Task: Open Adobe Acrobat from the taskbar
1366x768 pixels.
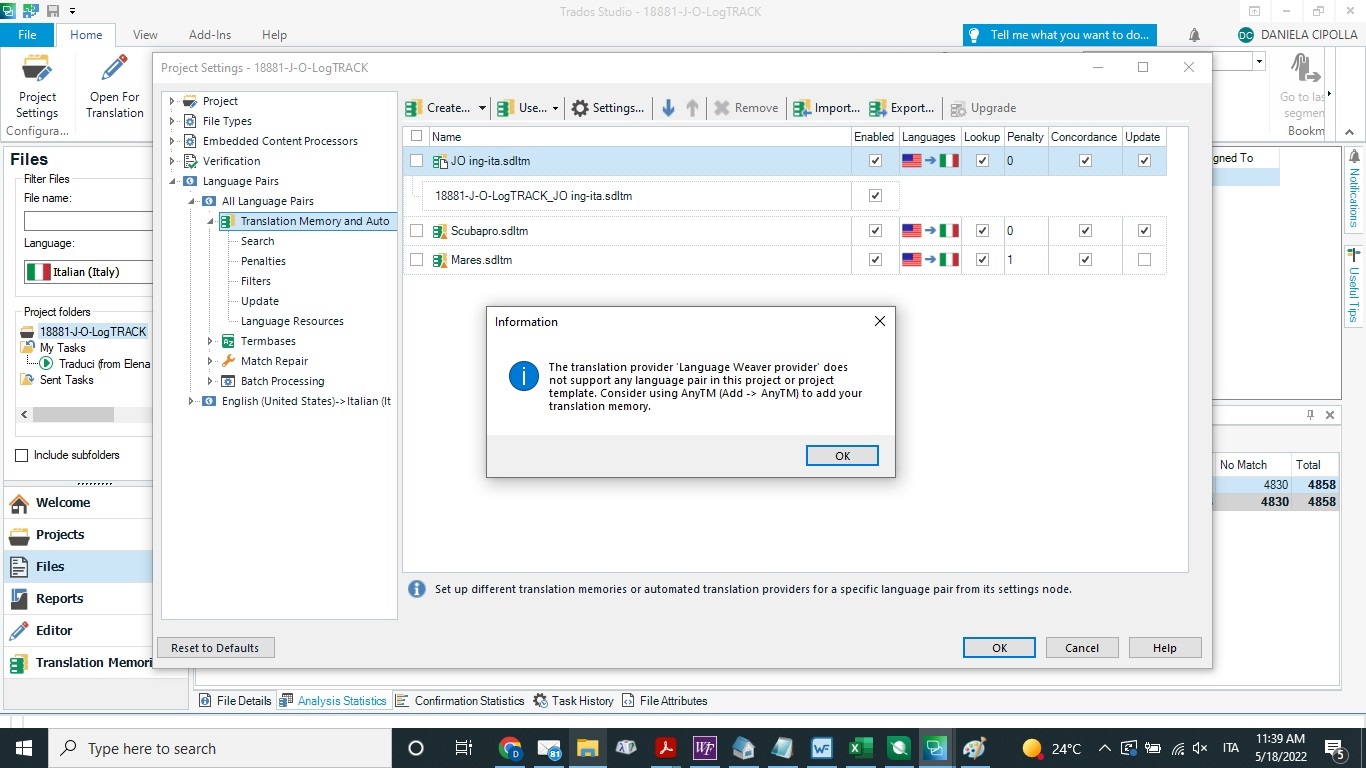Action: point(666,748)
